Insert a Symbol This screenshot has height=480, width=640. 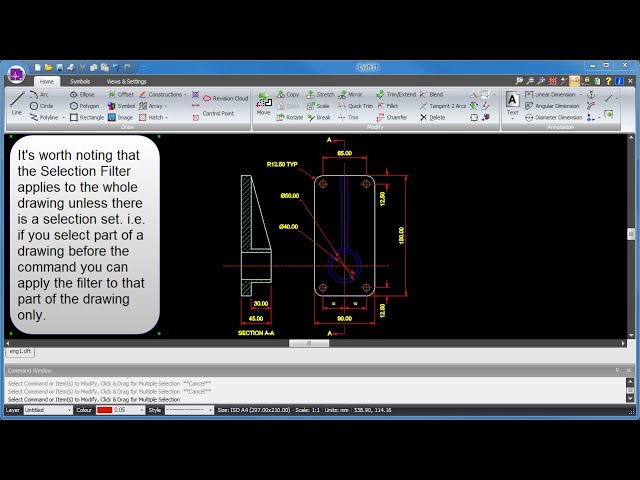coord(121,106)
